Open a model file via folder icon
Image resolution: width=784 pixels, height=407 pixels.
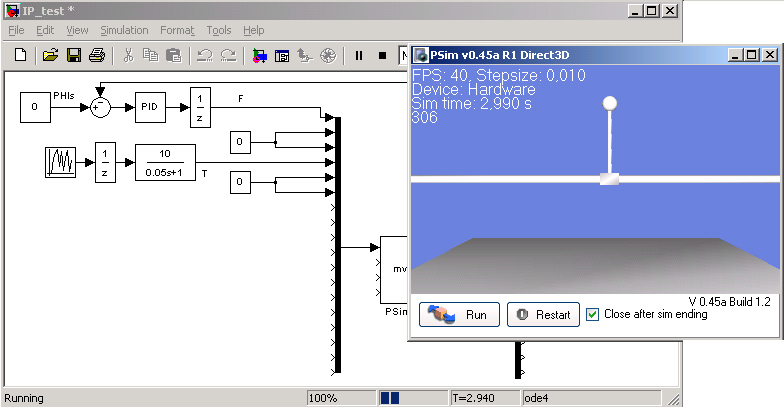click(50, 56)
